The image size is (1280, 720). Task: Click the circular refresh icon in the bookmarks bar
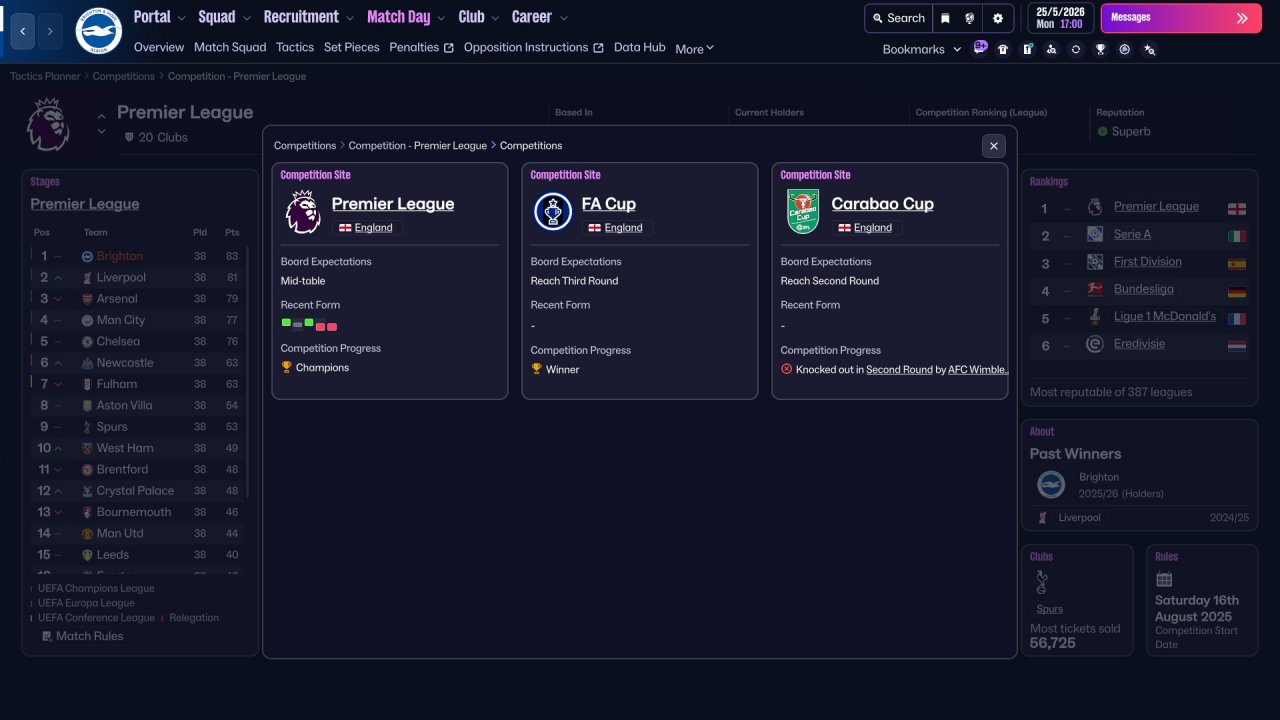(1075, 49)
